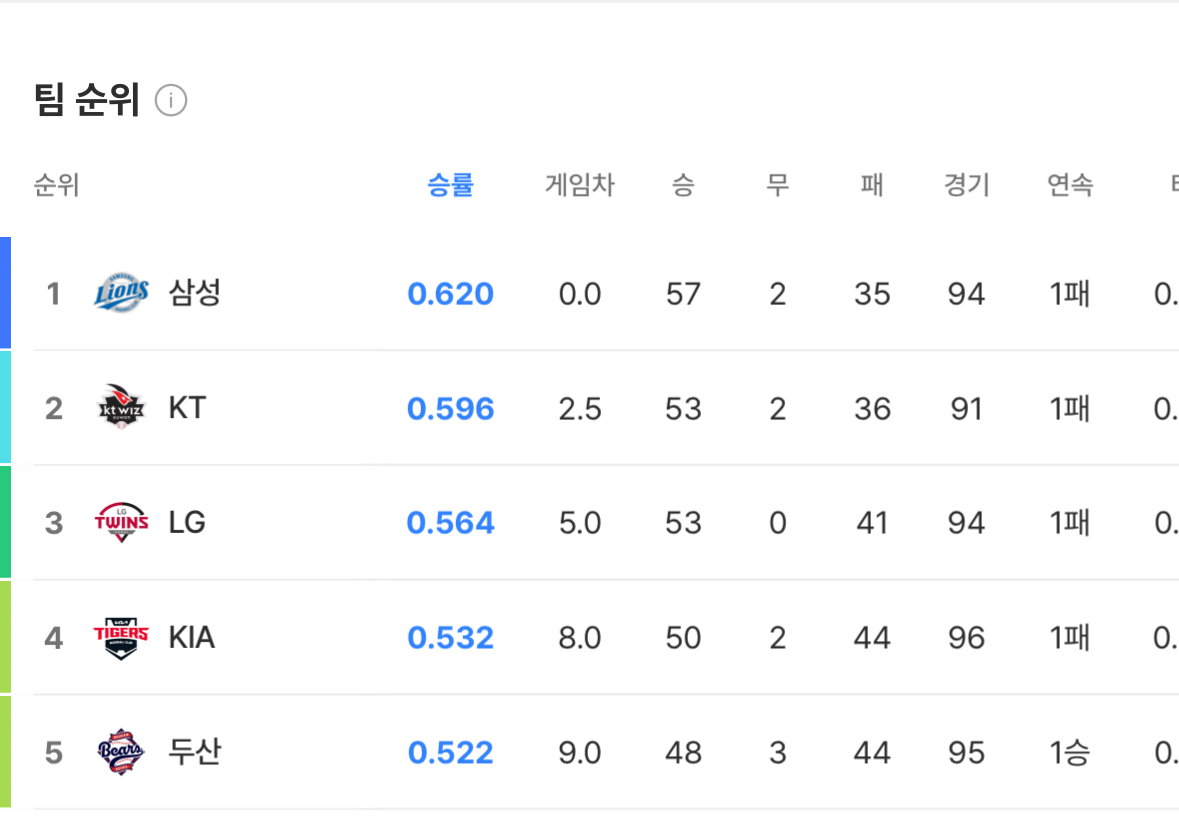The width and height of the screenshot is (1179, 817).
Task: Select the 패 column header
Action: (872, 184)
